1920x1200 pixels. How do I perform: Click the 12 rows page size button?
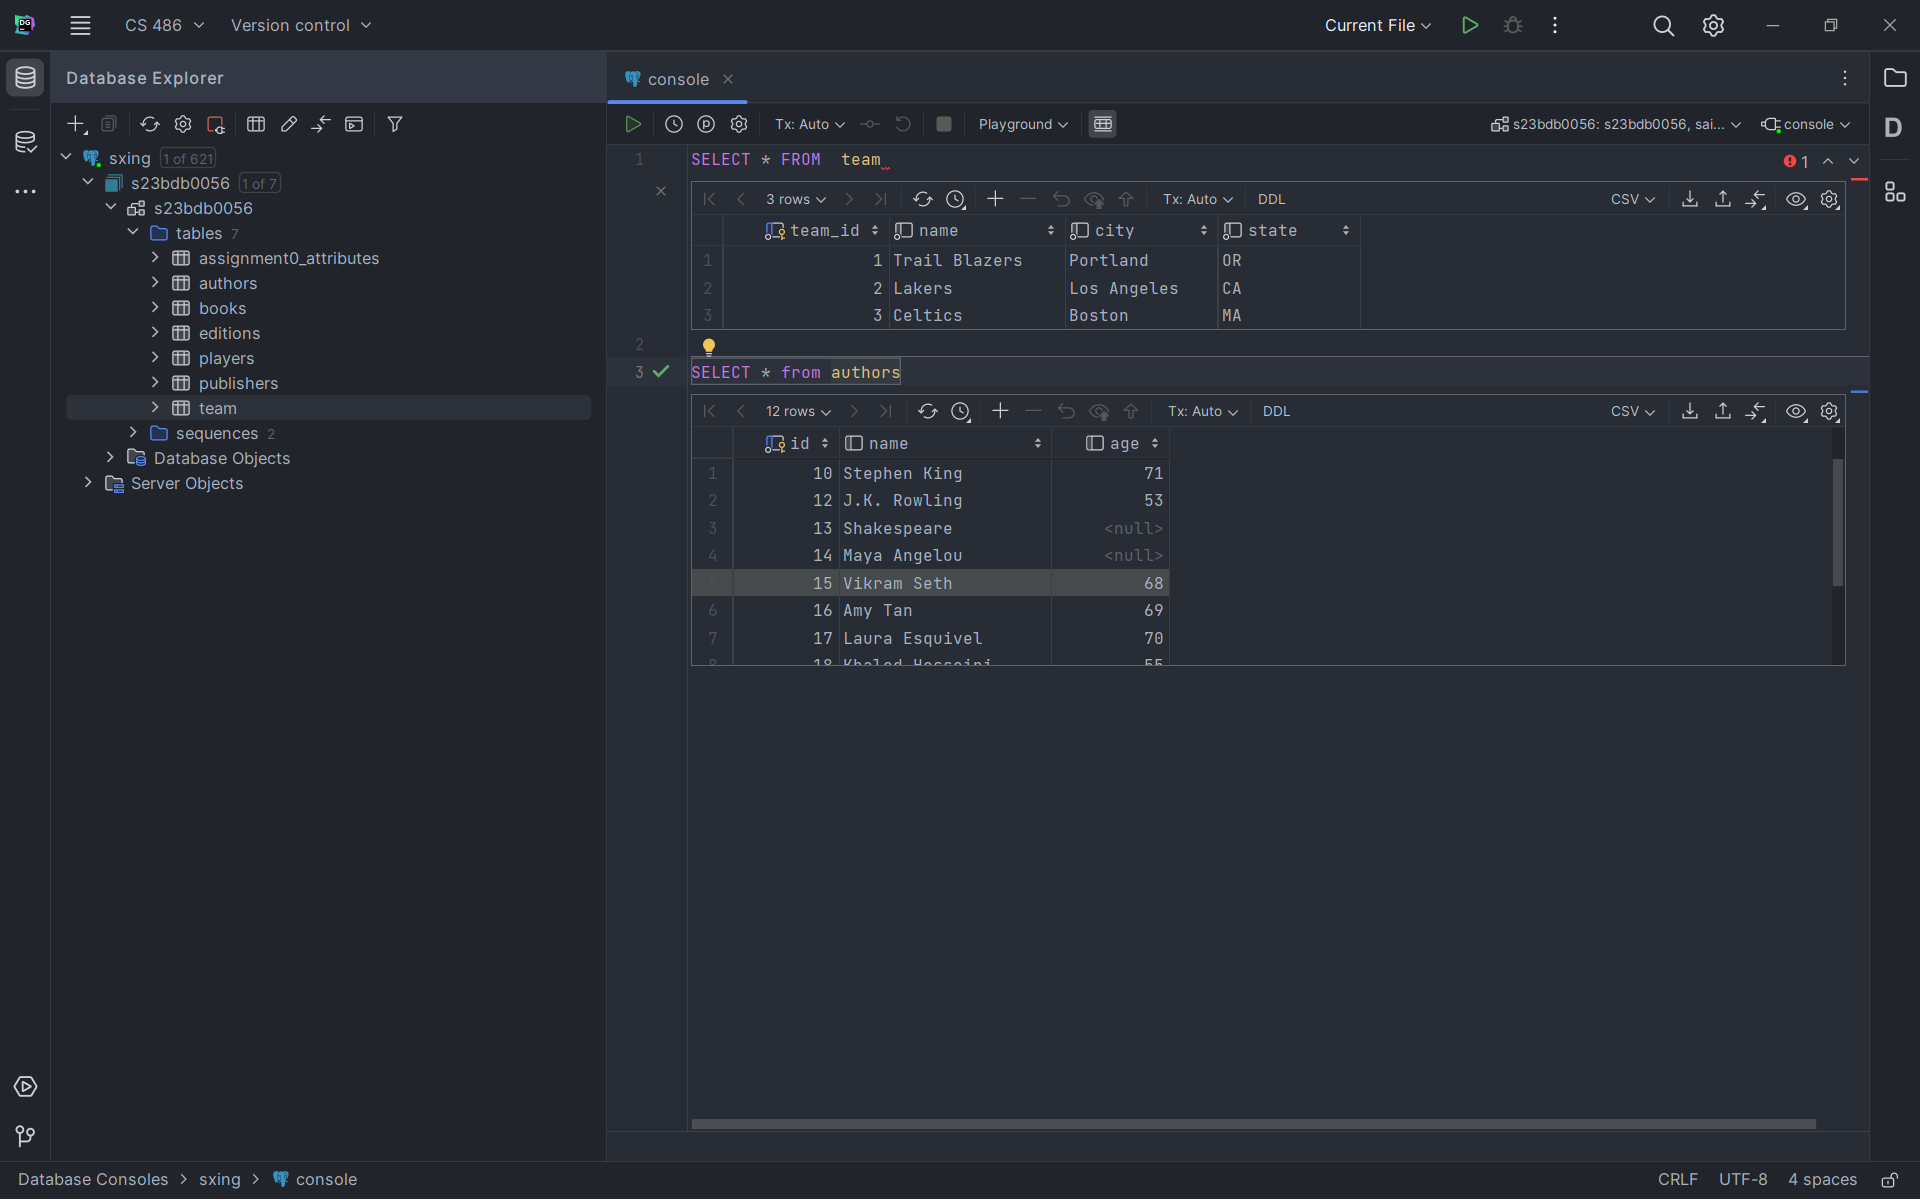tap(798, 411)
